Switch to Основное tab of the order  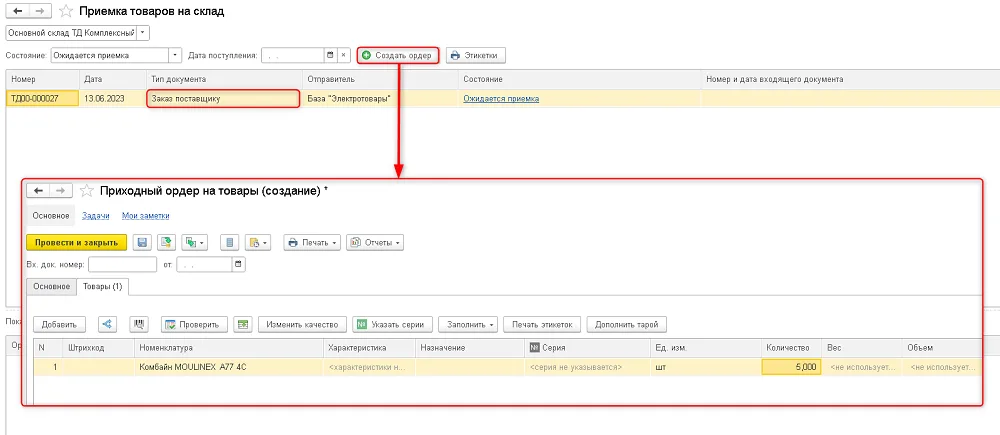point(51,287)
